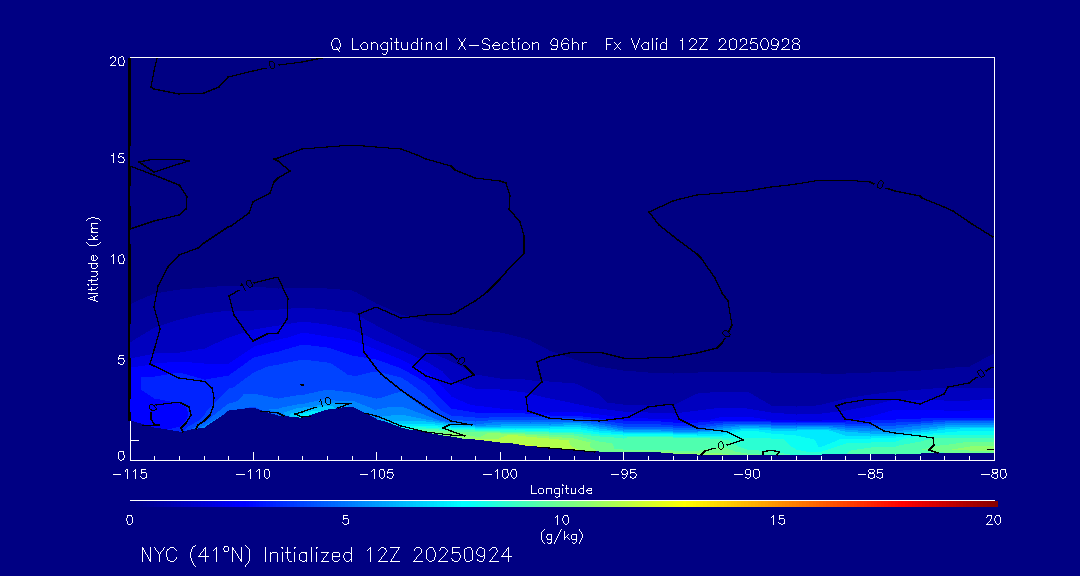Viewport: 1080px width, 576px height.
Task: Click the '15' altitude axis tick label
Action: (x=116, y=158)
